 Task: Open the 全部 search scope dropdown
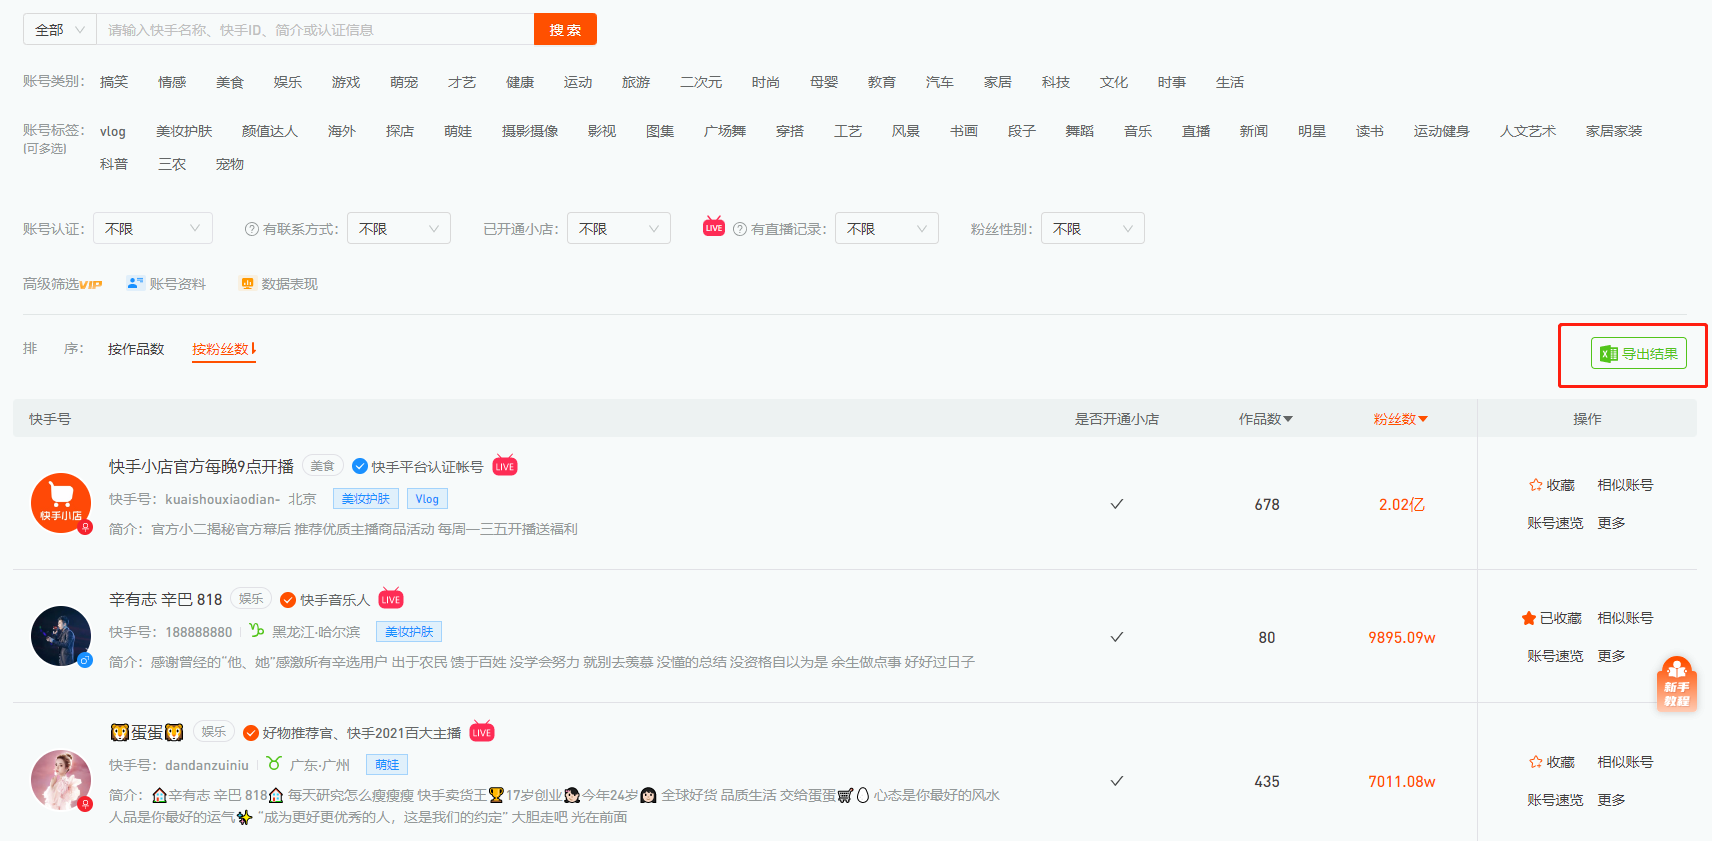click(x=60, y=30)
